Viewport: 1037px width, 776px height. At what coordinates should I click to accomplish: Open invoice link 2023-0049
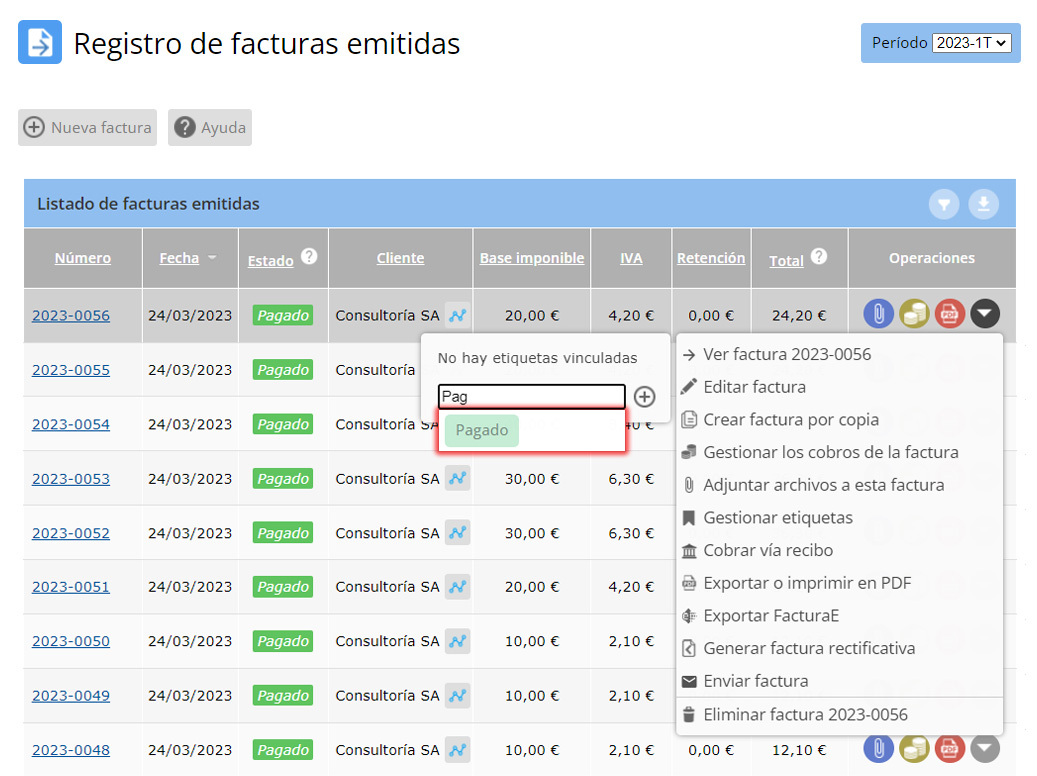click(x=71, y=695)
